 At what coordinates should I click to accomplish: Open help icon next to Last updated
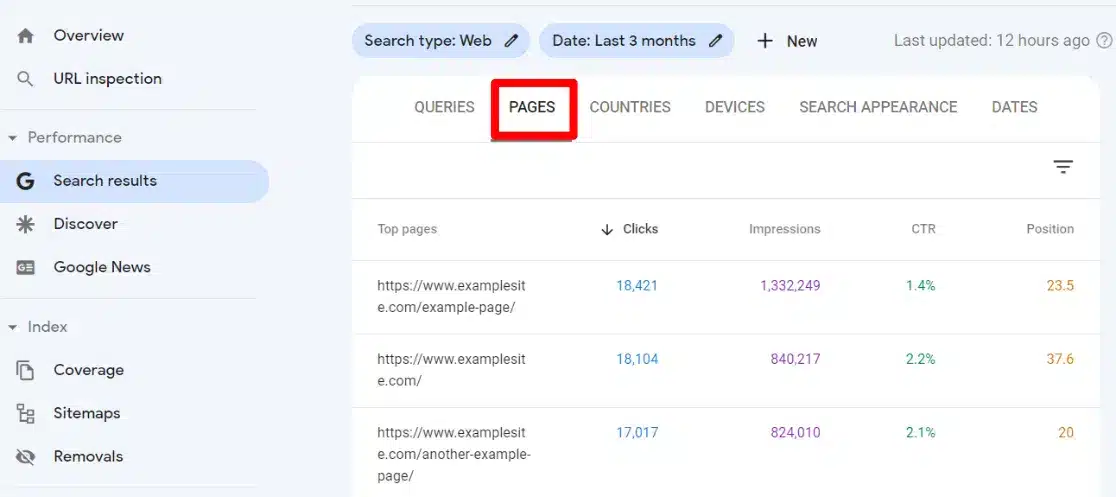pyautogui.click(x=1103, y=41)
